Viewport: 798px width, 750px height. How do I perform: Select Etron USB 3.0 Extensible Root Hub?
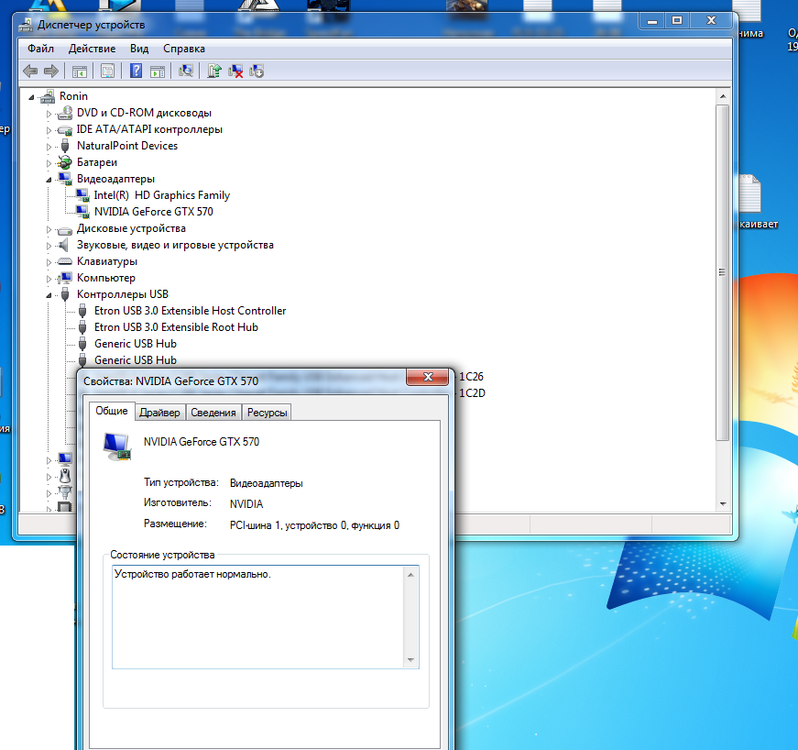click(176, 327)
